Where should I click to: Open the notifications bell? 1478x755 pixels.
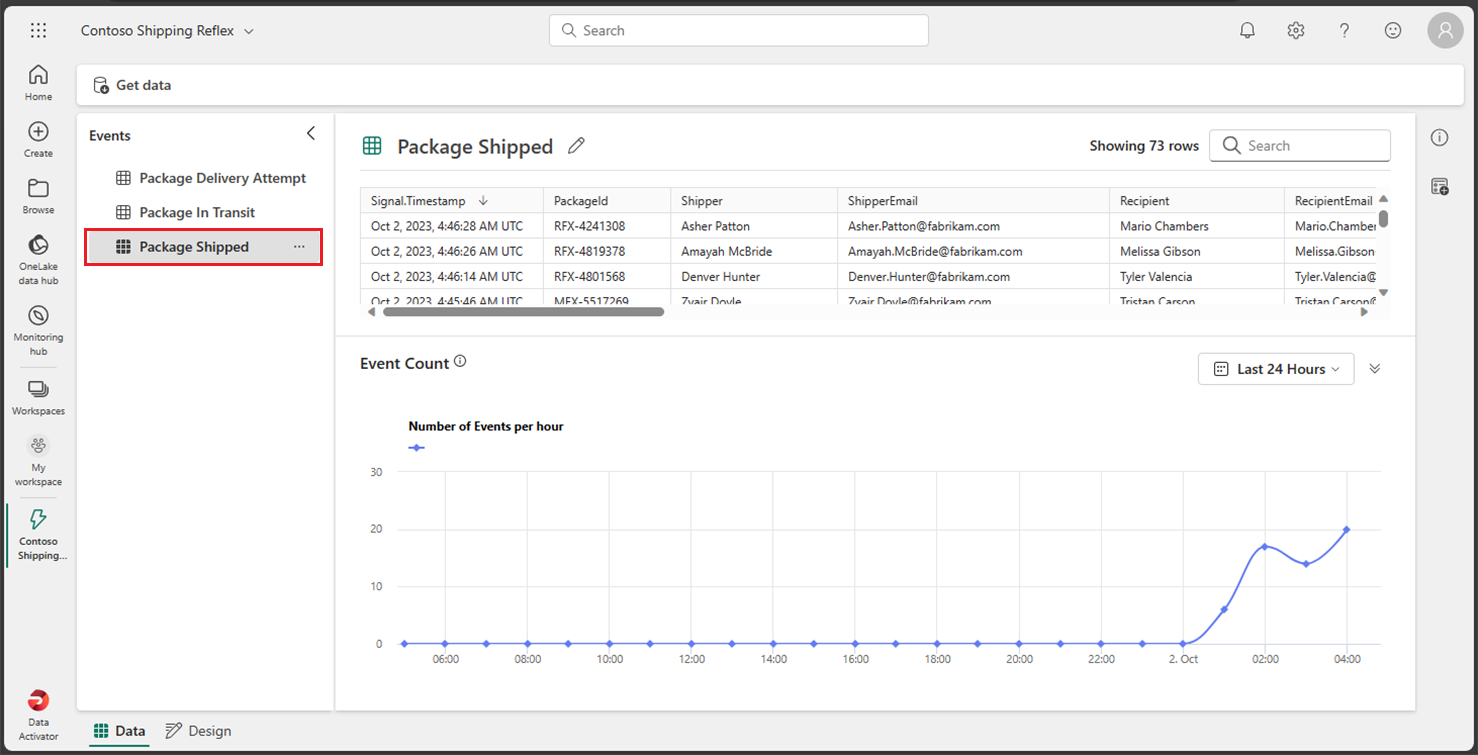pyautogui.click(x=1247, y=30)
